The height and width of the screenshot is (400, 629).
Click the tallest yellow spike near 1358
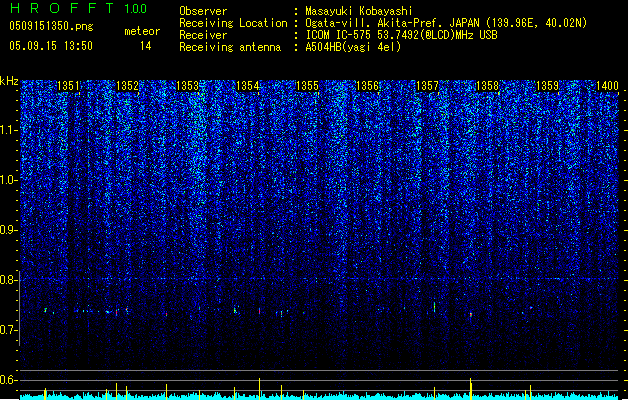tap(471, 388)
